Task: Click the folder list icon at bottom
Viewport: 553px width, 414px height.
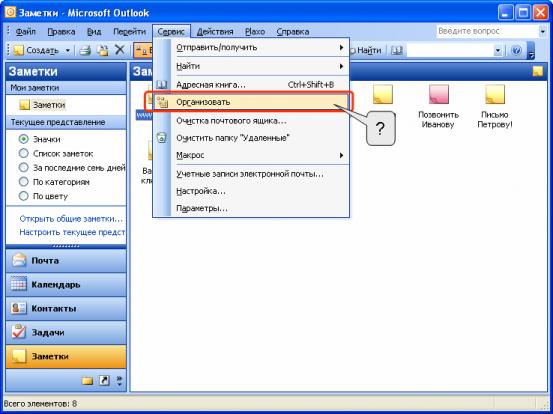Action: [x=87, y=380]
